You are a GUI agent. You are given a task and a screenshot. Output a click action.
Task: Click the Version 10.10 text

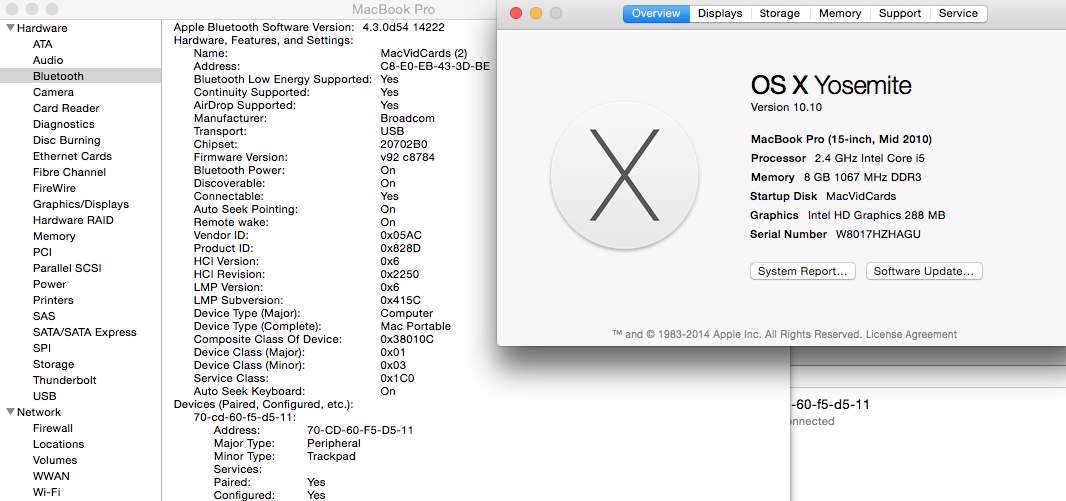(787, 107)
